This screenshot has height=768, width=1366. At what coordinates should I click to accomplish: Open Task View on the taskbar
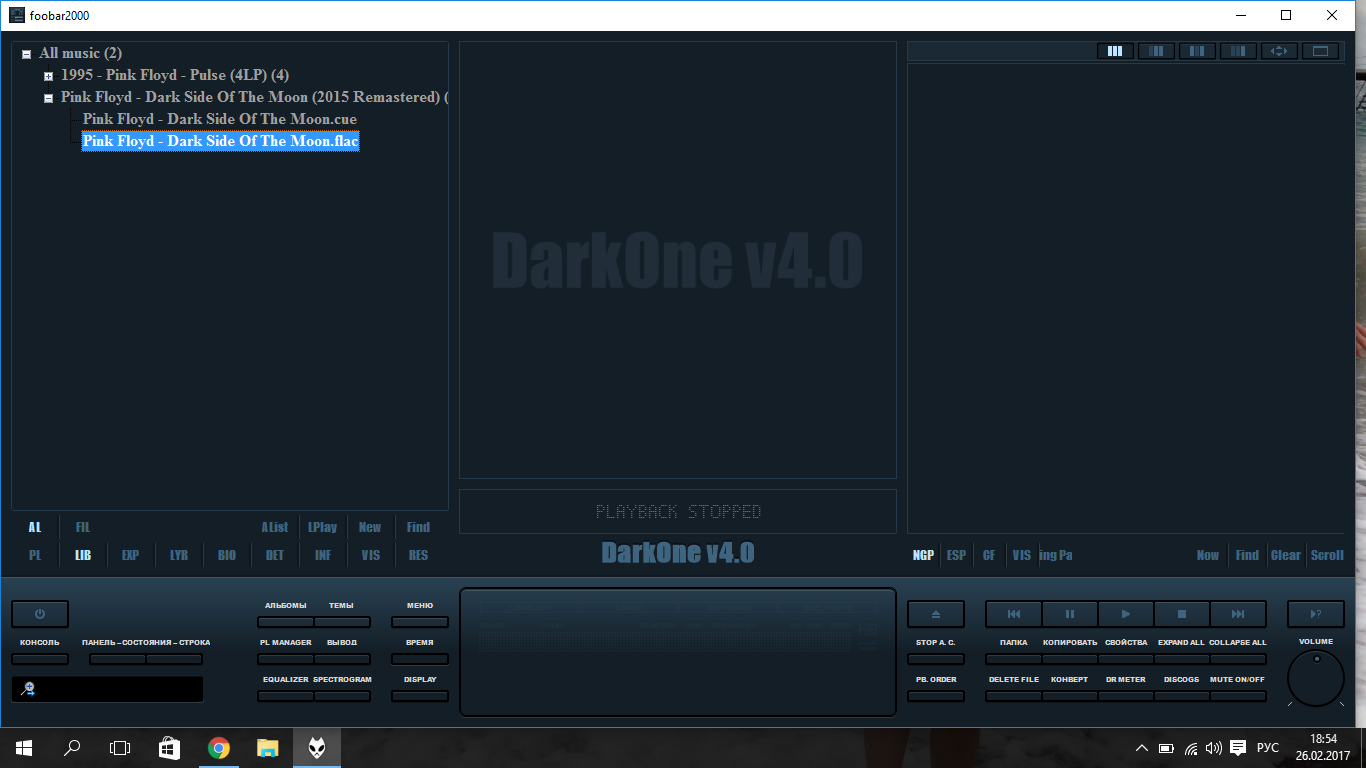[x=120, y=748]
